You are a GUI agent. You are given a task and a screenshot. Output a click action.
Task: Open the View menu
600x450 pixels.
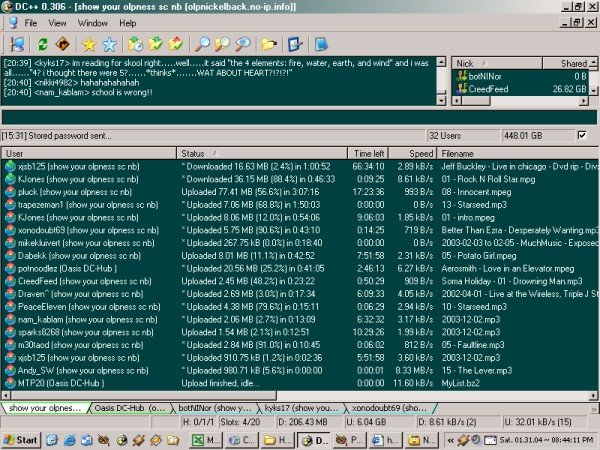pos(57,23)
